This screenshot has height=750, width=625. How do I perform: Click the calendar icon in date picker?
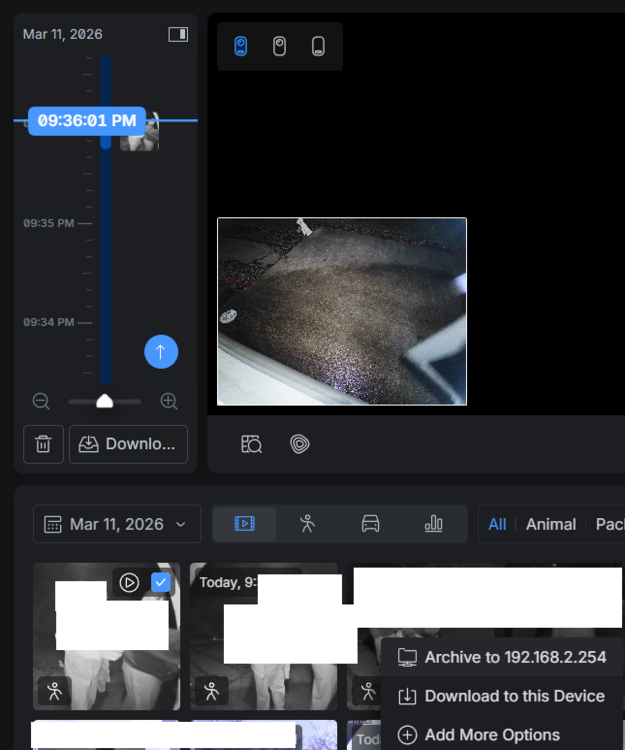tap(53, 524)
